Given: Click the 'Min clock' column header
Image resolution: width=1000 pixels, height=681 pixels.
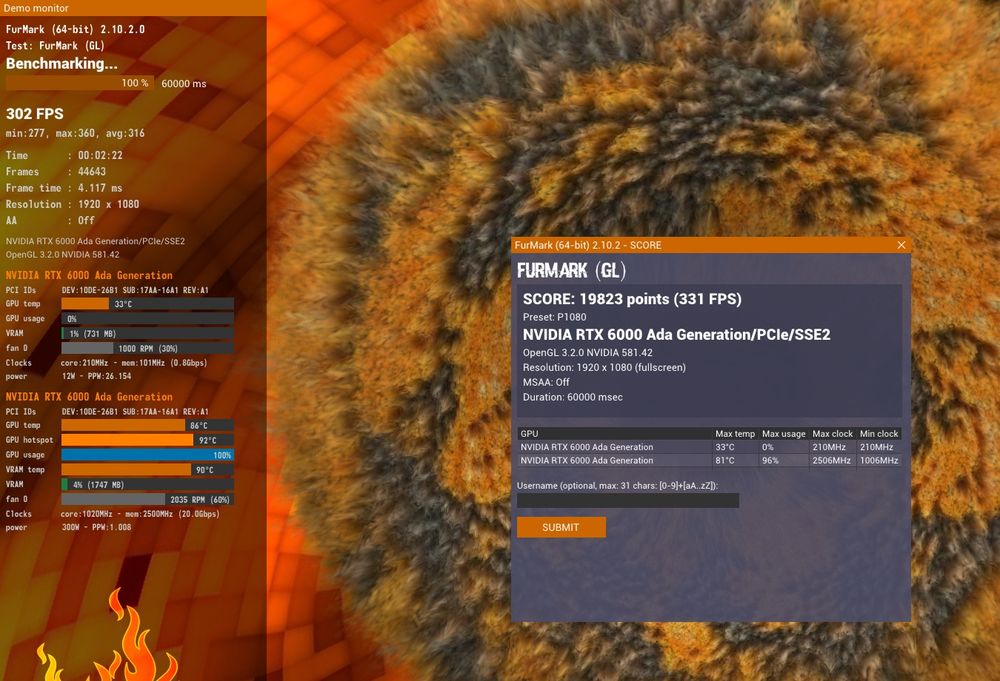Looking at the screenshot, I should (879, 434).
